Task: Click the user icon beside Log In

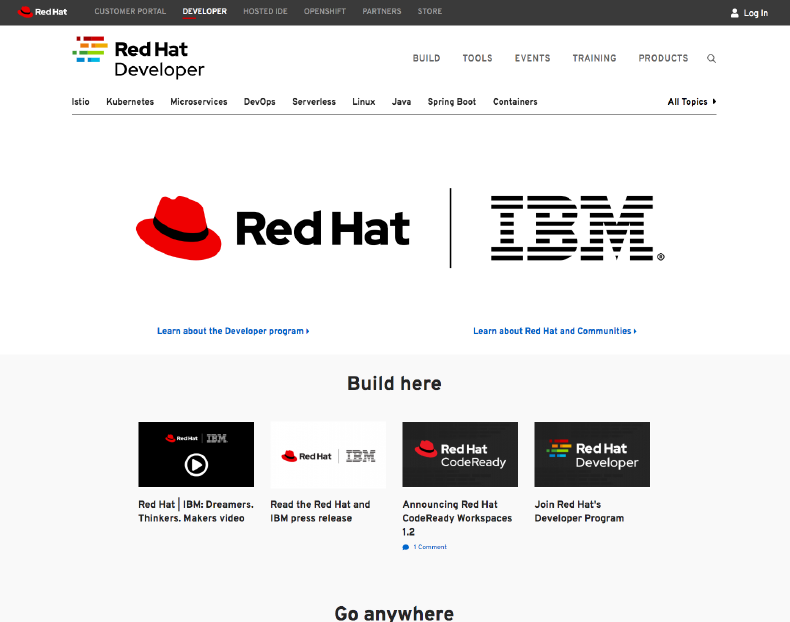Action: 735,13
